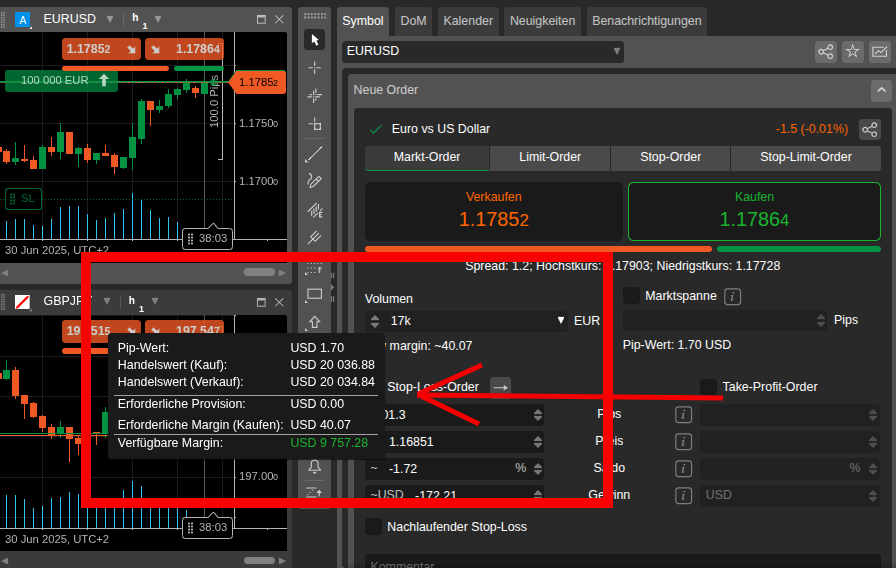The height and width of the screenshot is (568, 896).
Task: Click the EURUSD chart quick buy 1.17864 button
Action: pos(184,49)
